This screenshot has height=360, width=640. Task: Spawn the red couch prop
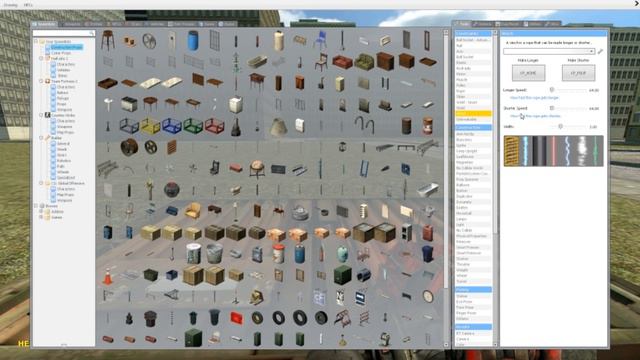tap(342, 62)
